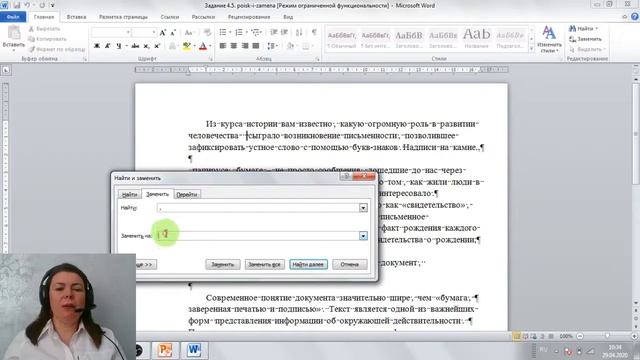Screen dimensions: 640x360
Task: Open Word Help question mark icon
Action: click(634, 17)
